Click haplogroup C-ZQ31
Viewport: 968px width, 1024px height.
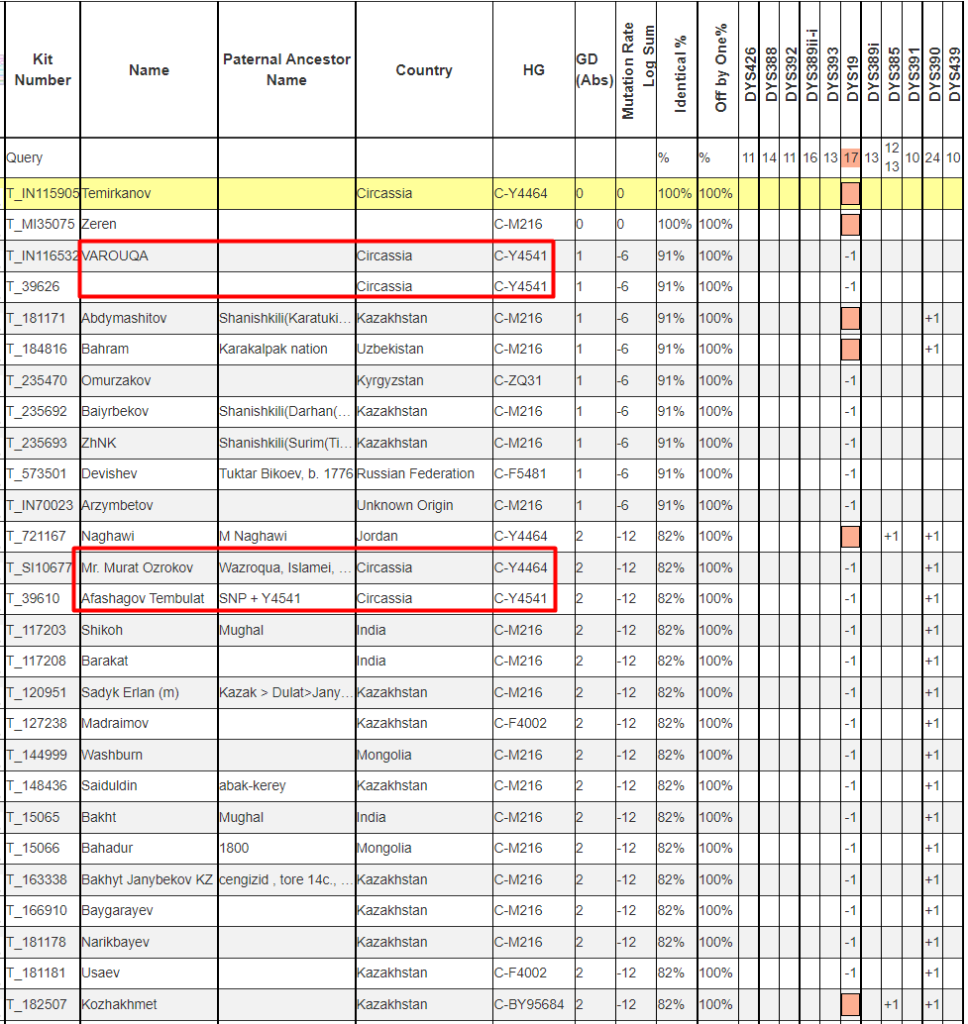[x=519, y=380]
